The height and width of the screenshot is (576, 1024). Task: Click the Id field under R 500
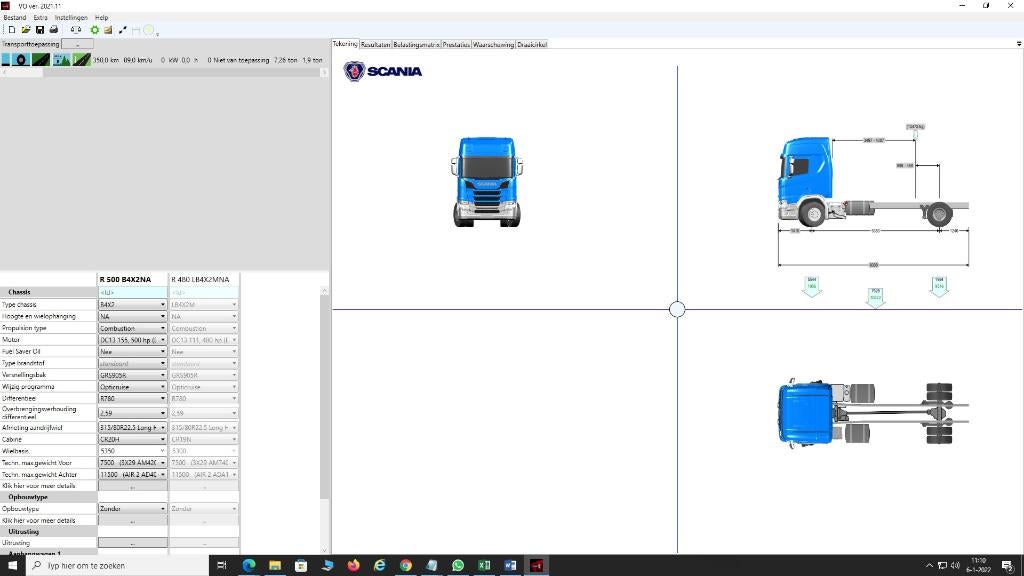[133, 293]
